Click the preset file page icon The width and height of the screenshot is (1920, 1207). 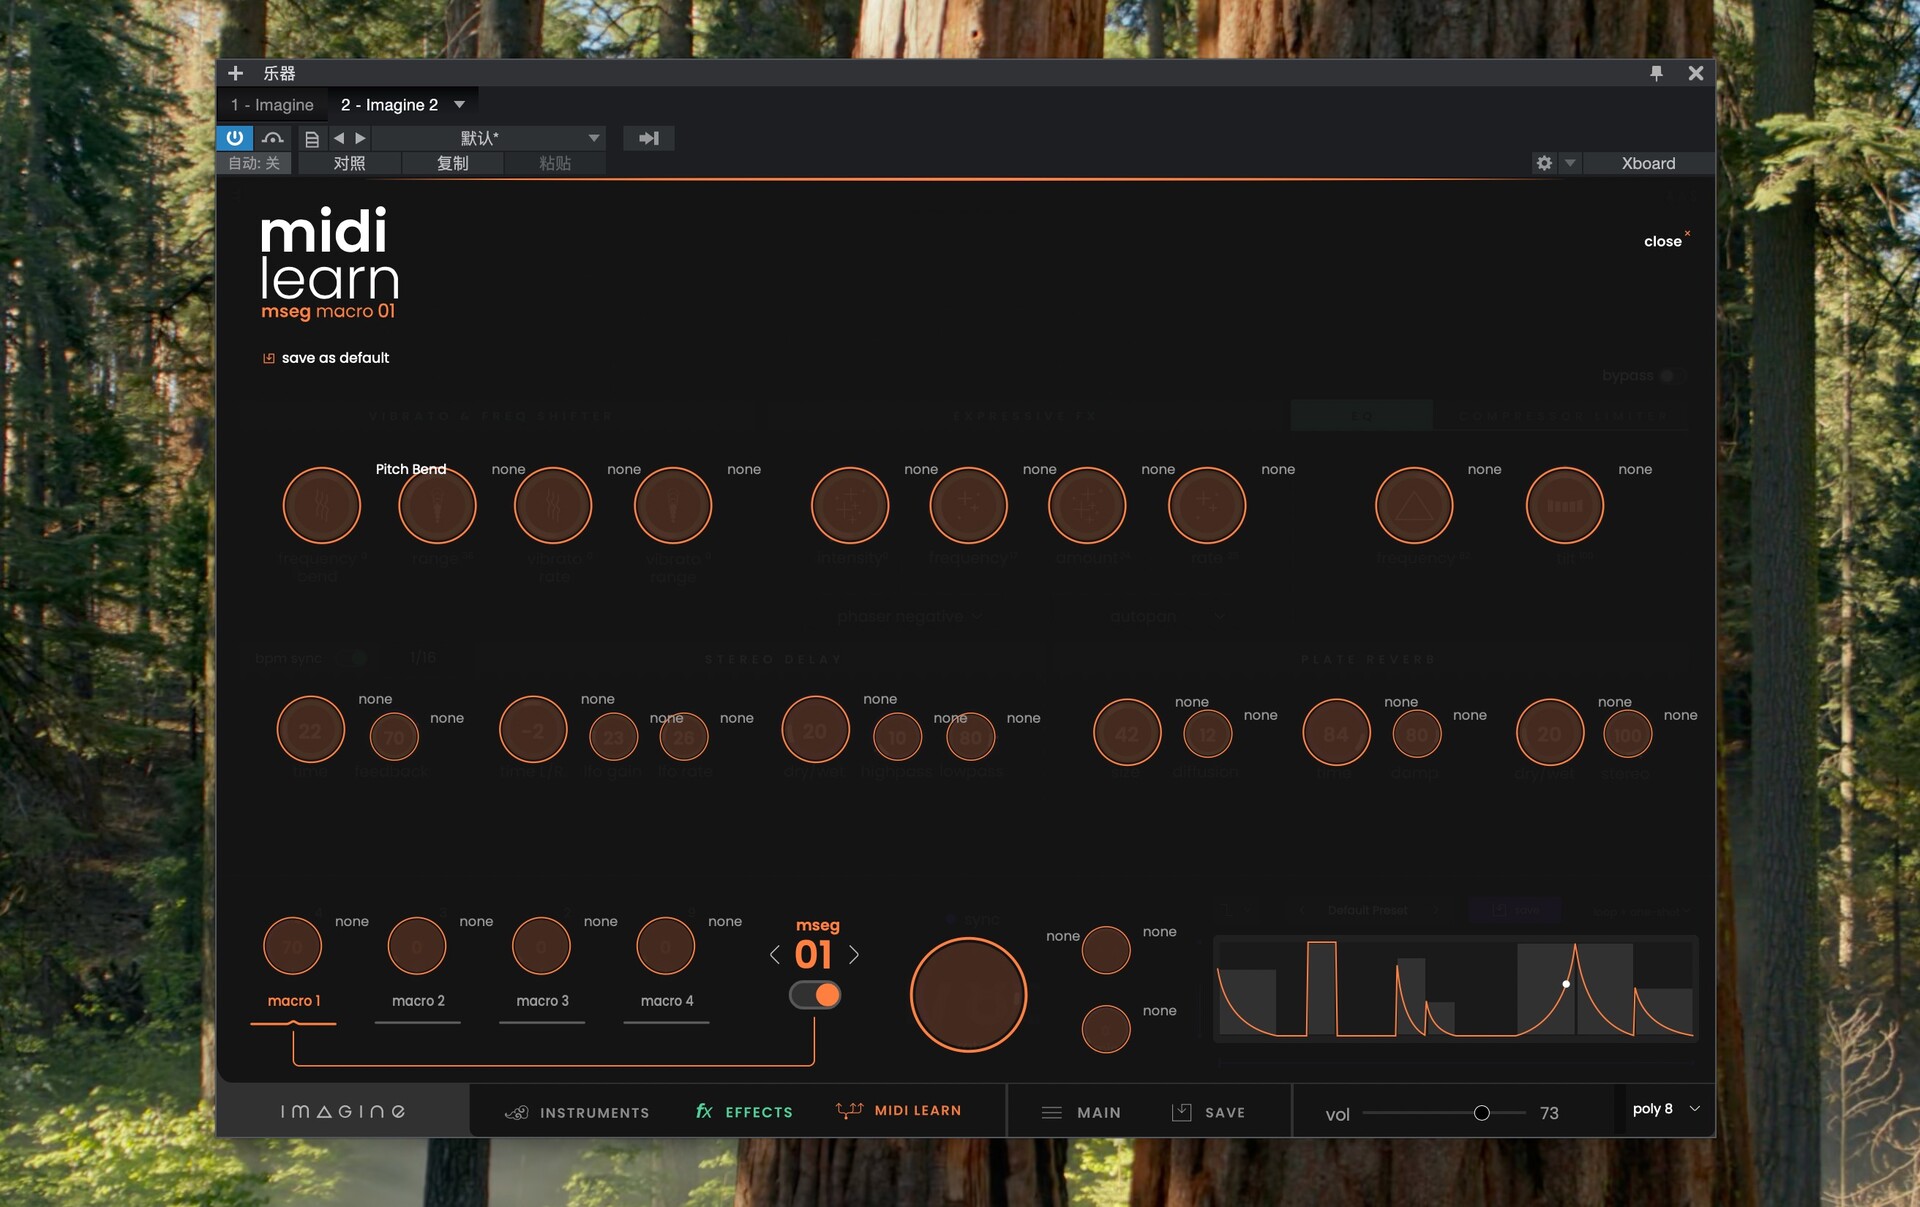pos(312,139)
